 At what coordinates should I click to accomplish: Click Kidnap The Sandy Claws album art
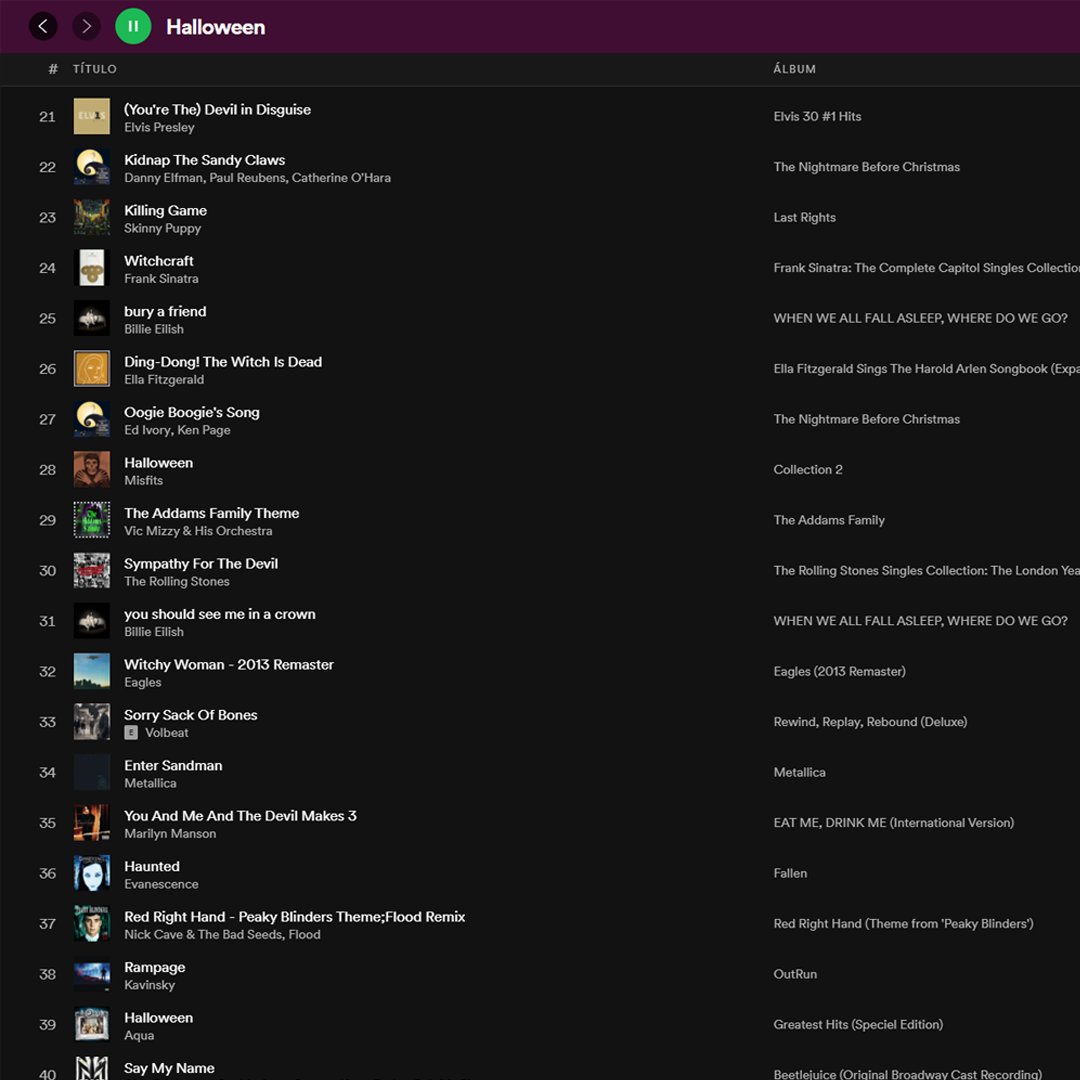click(x=92, y=167)
